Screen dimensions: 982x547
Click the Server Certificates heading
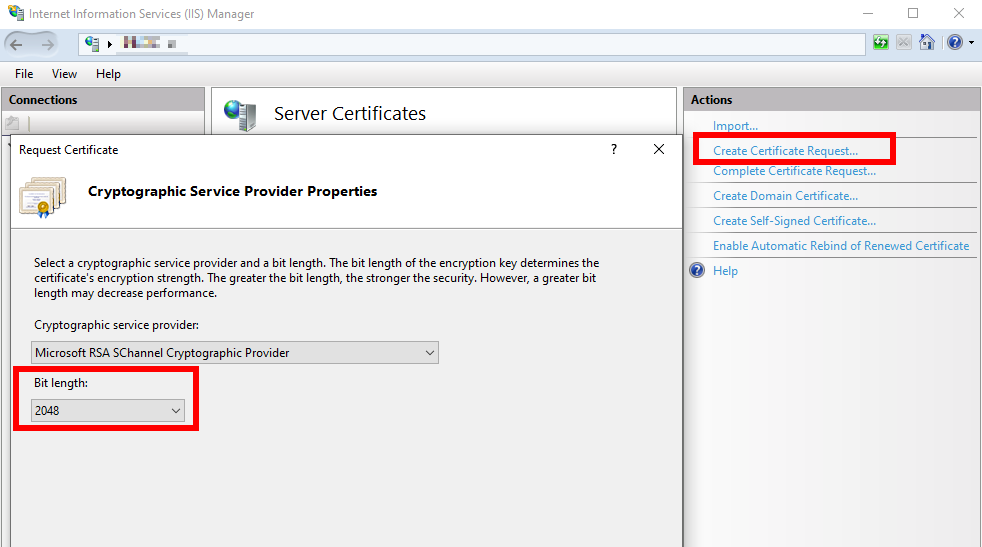click(349, 113)
